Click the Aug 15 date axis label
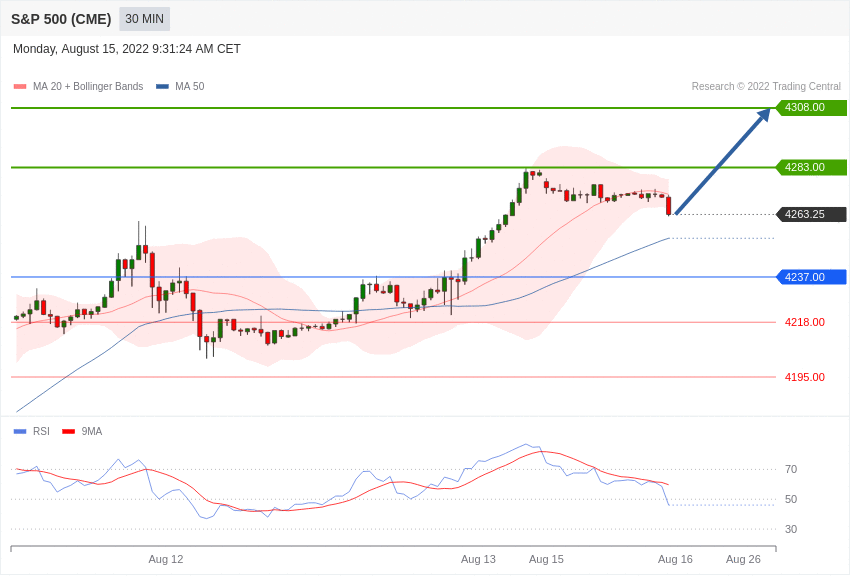 pyautogui.click(x=546, y=559)
